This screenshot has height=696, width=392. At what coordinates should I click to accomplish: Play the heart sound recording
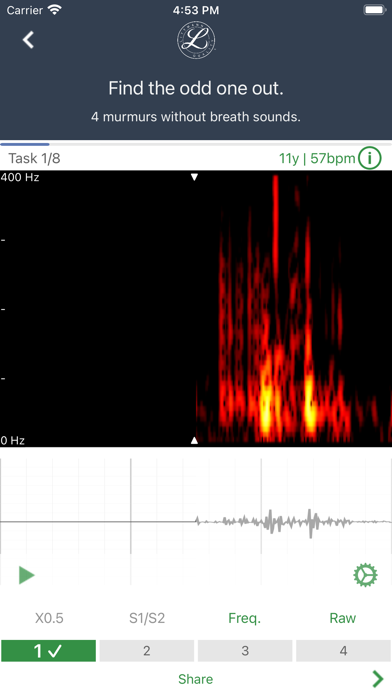tap(27, 575)
